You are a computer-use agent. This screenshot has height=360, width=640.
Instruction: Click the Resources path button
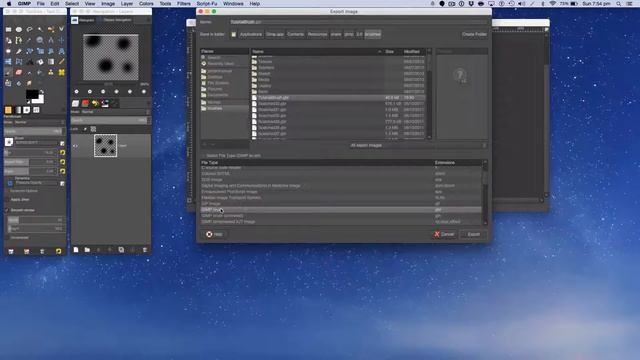[x=317, y=34]
